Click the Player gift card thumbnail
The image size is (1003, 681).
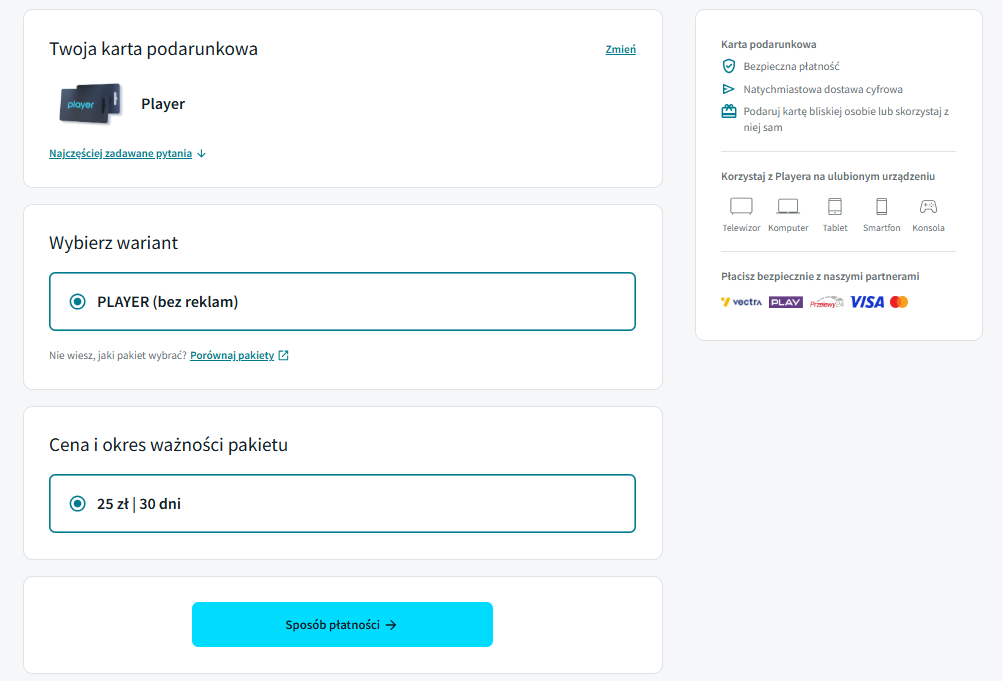90,104
